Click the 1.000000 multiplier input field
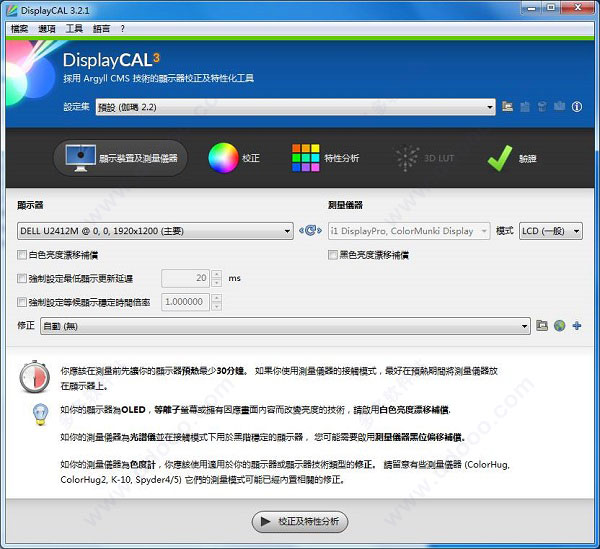Viewport: 600px width, 549px height. tap(186, 302)
